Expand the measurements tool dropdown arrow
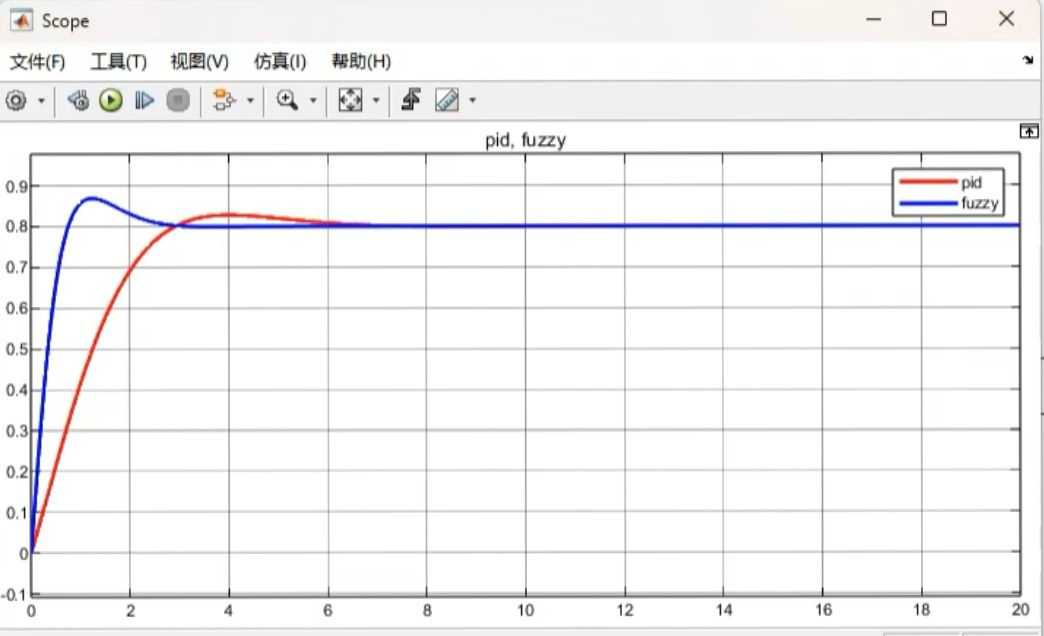1044x636 pixels. [472, 101]
